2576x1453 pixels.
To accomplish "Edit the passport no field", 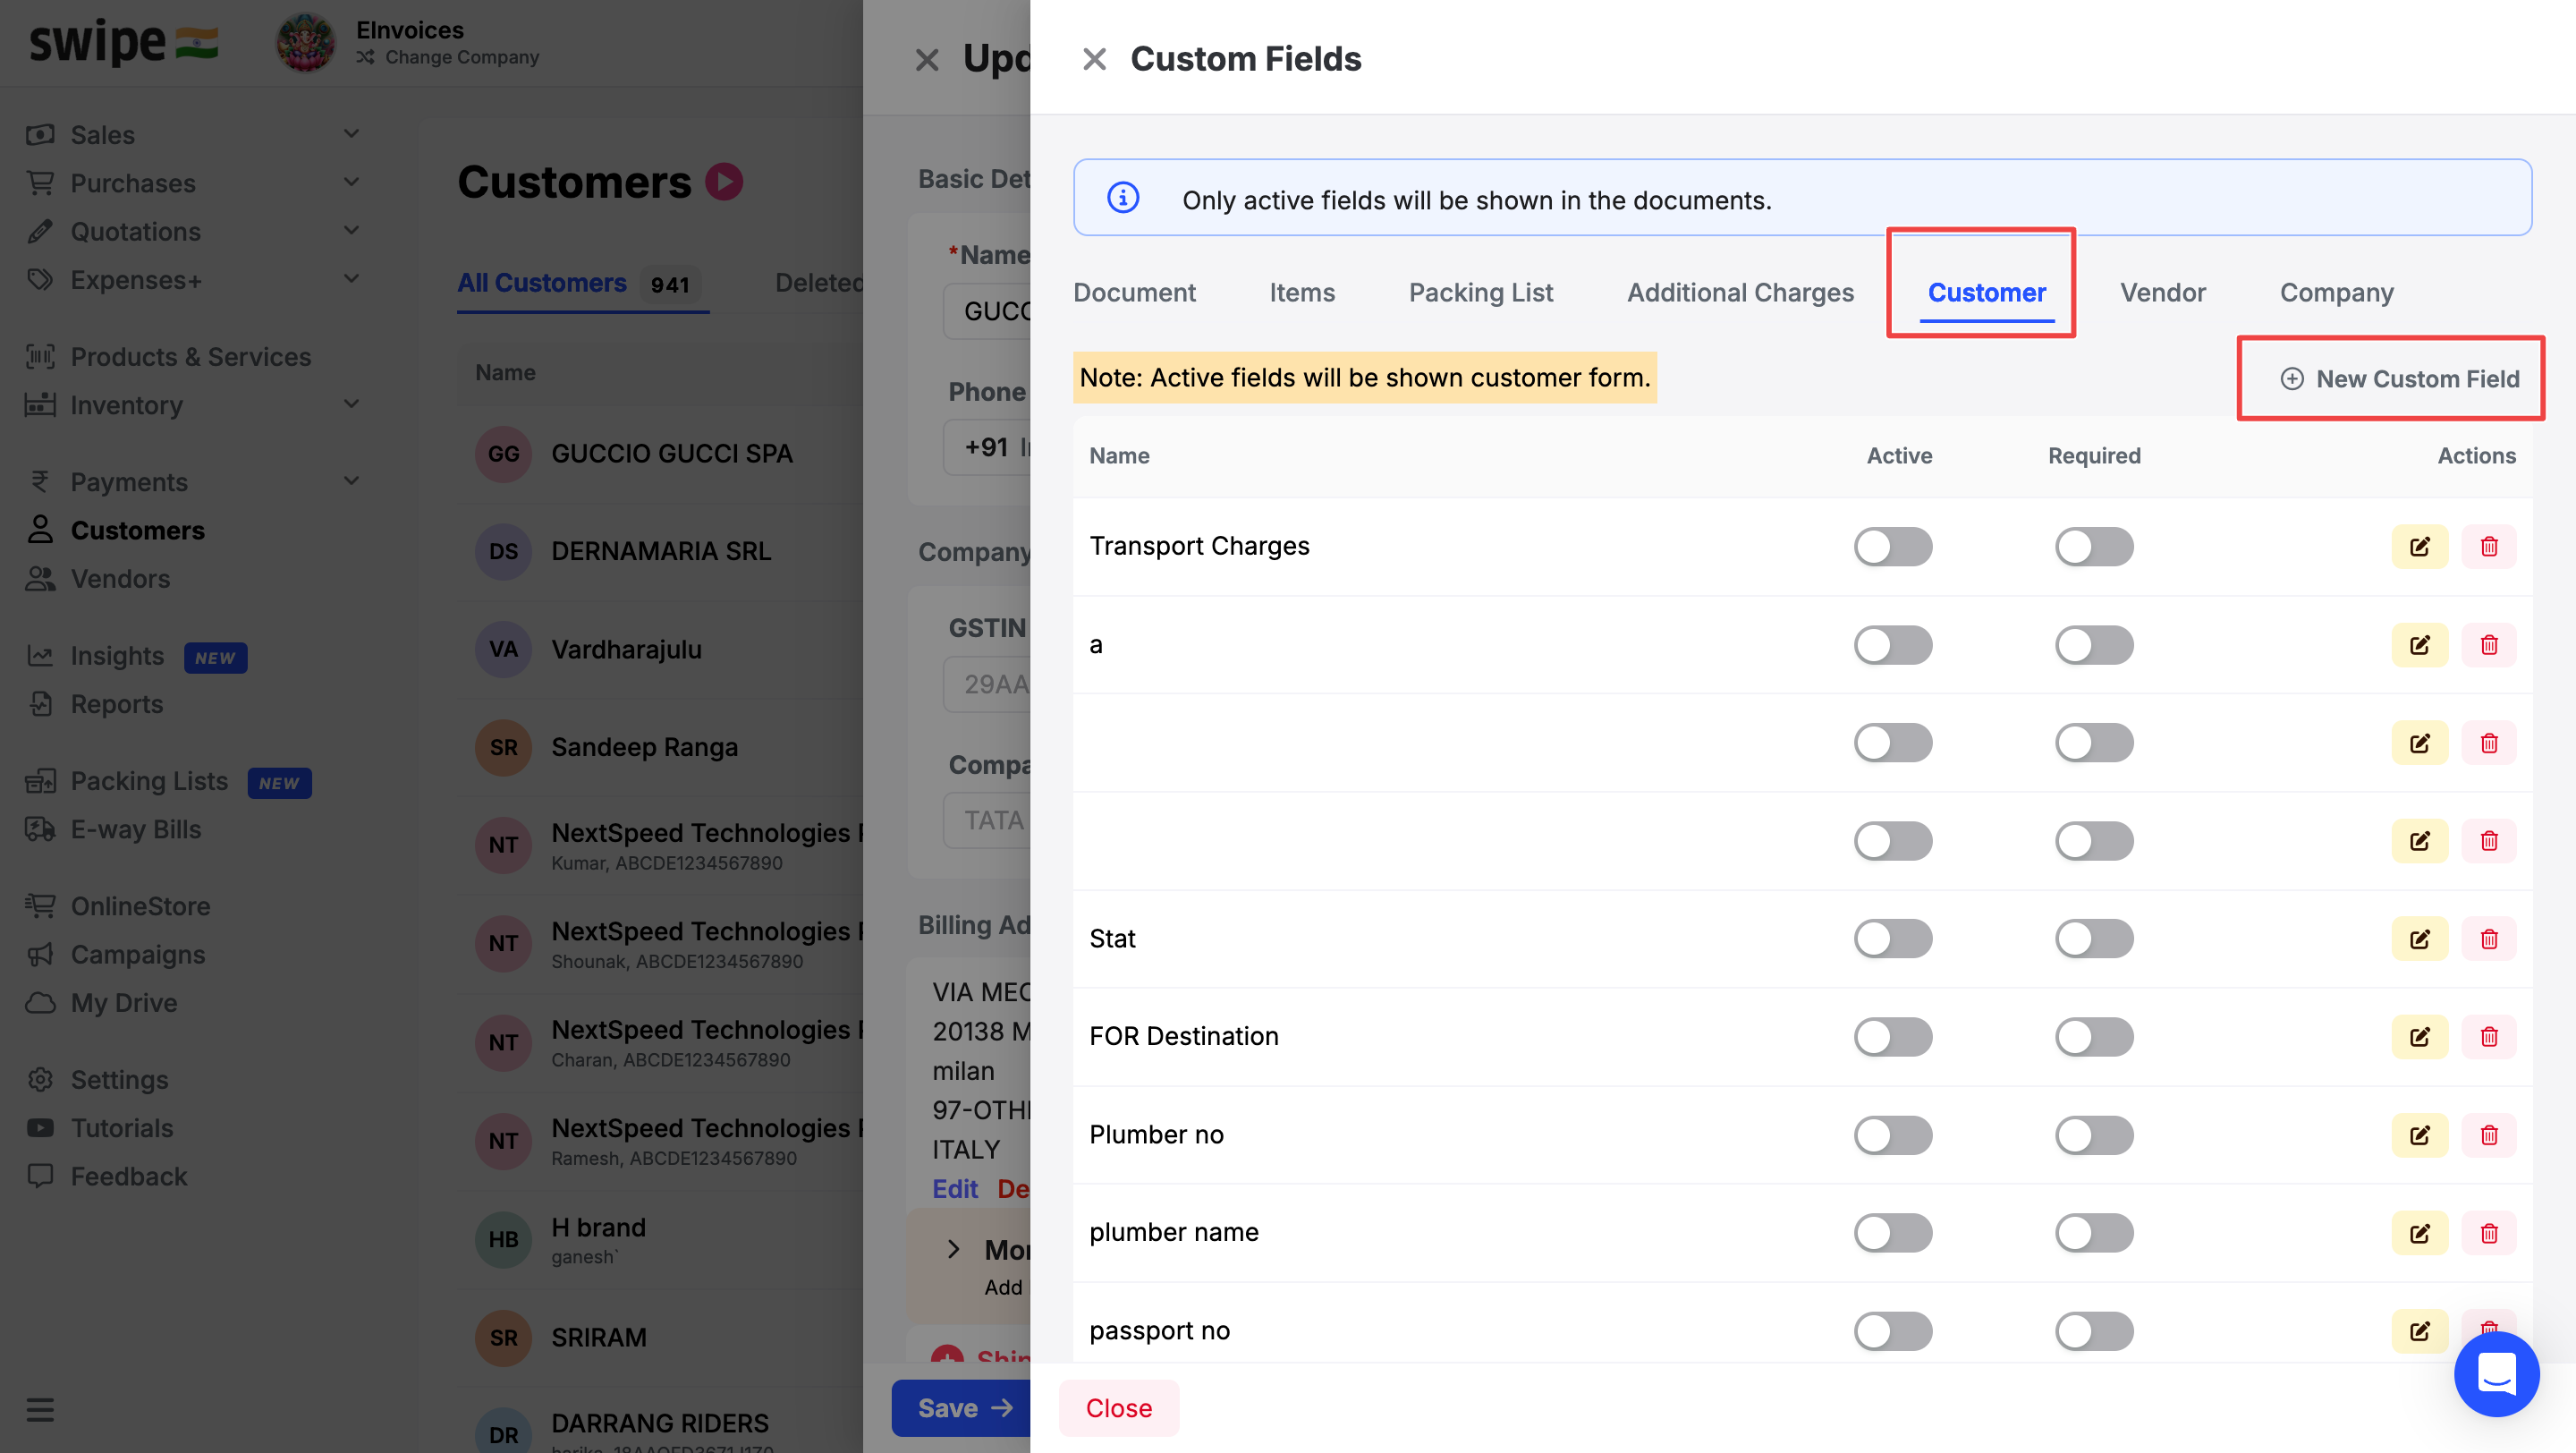I will click(x=2419, y=1331).
